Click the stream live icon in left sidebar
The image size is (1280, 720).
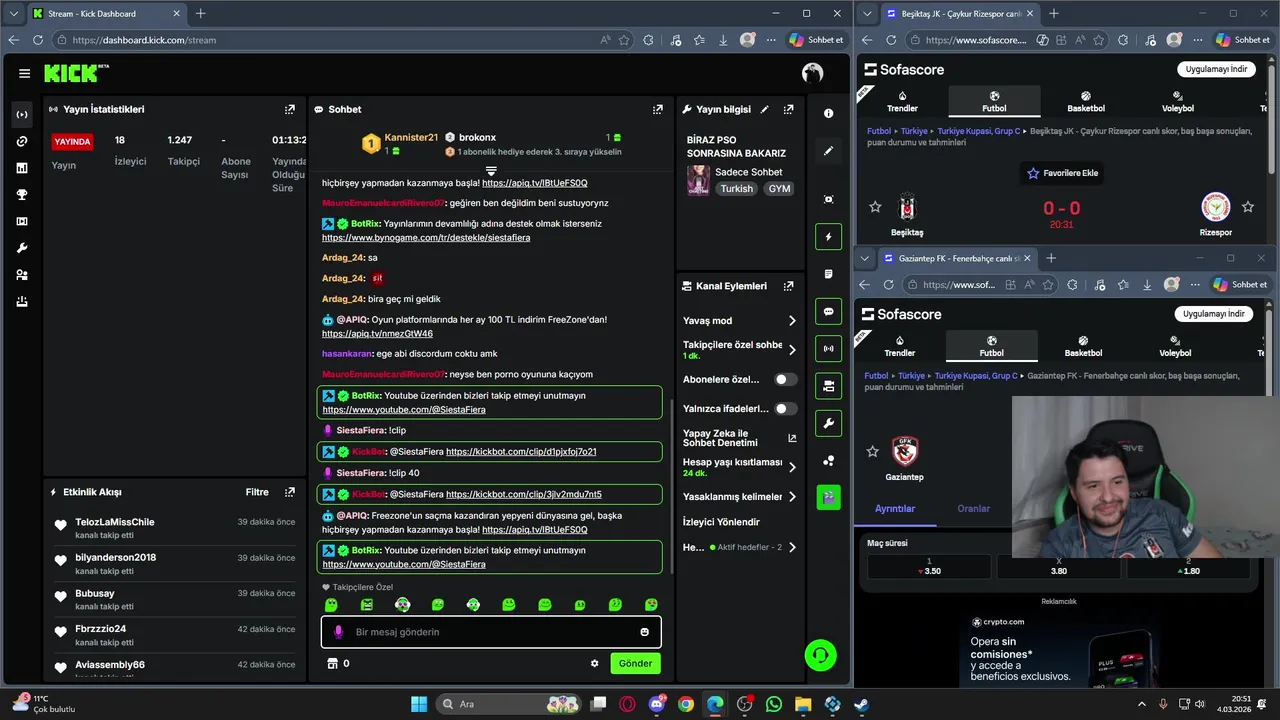pos(22,114)
